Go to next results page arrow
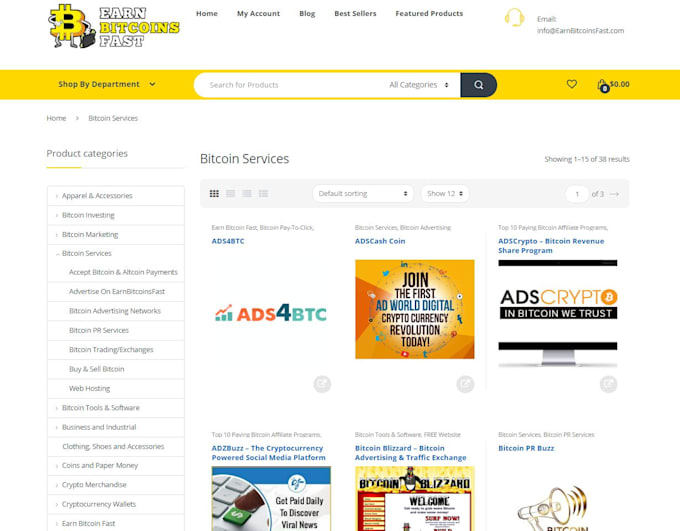 tap(614, 194)
